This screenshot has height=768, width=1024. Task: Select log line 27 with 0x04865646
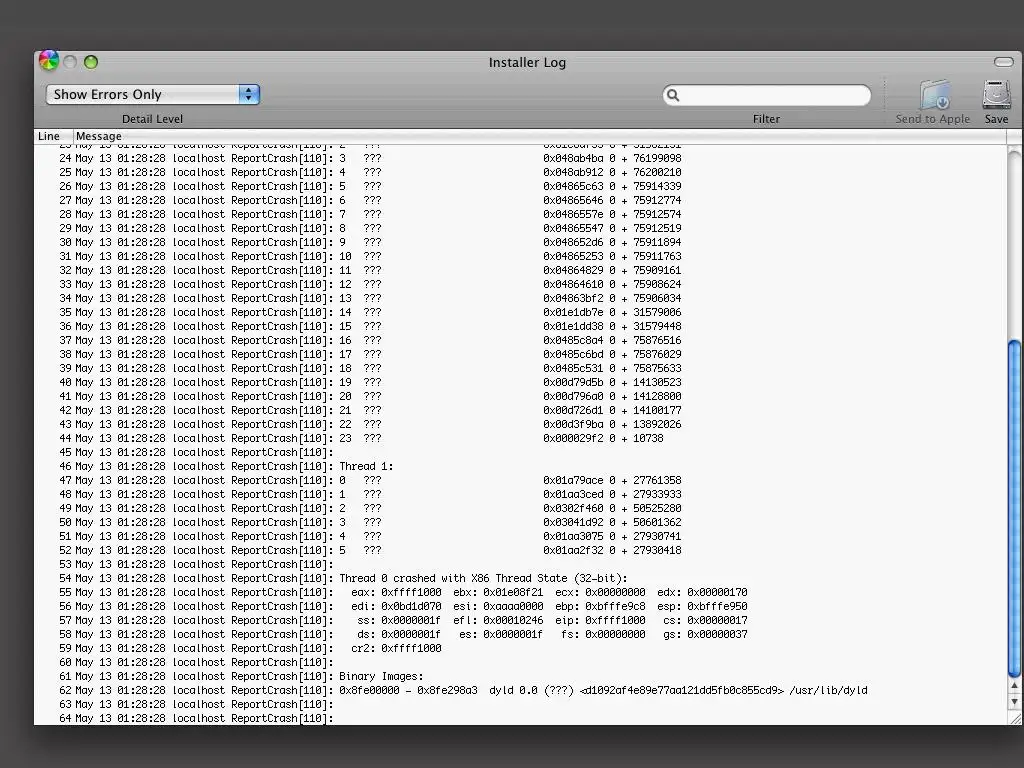(520, 200)
